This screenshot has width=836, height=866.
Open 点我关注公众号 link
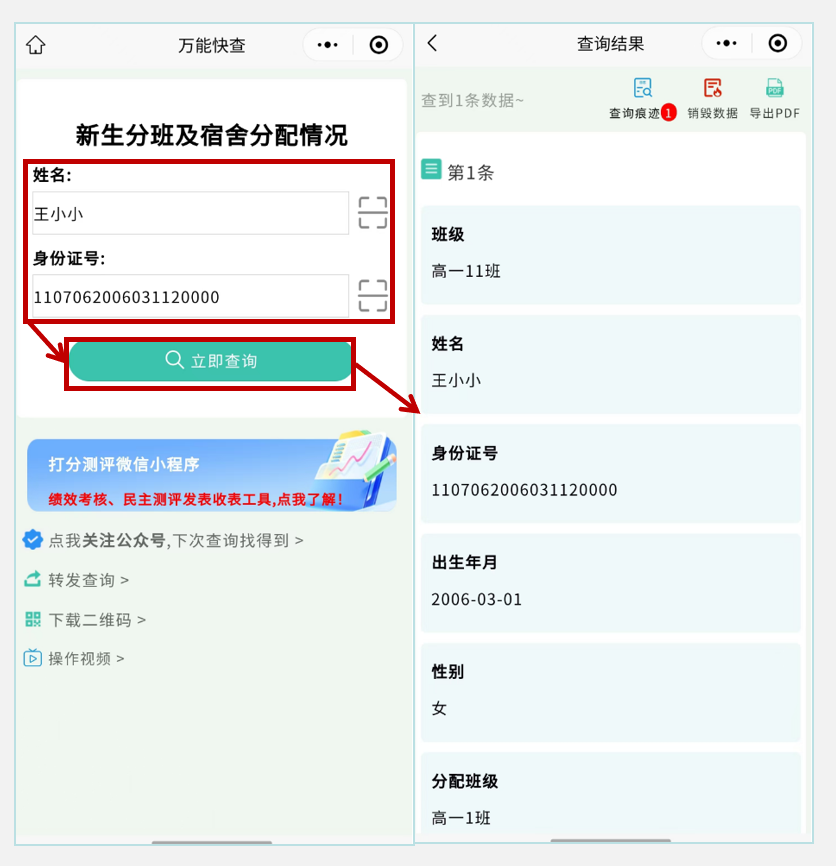click(x=176, y=540)
